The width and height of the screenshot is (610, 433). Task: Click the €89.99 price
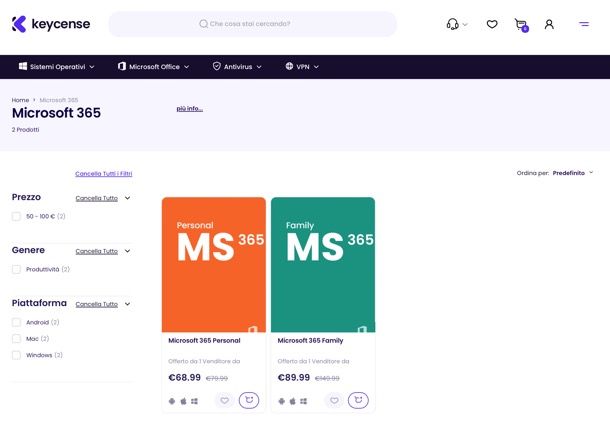click(294, 377)
